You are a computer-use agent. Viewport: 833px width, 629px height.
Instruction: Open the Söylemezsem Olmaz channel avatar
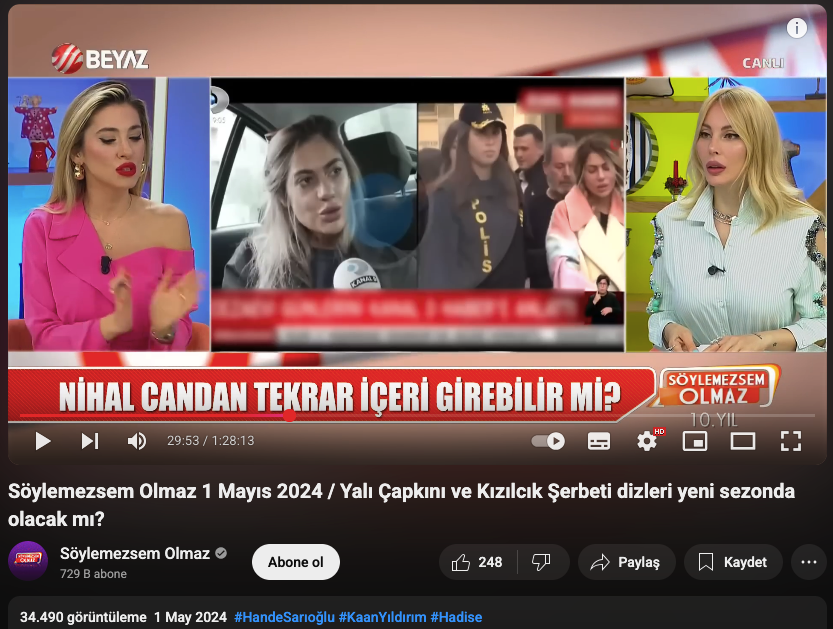coord(28,562)
